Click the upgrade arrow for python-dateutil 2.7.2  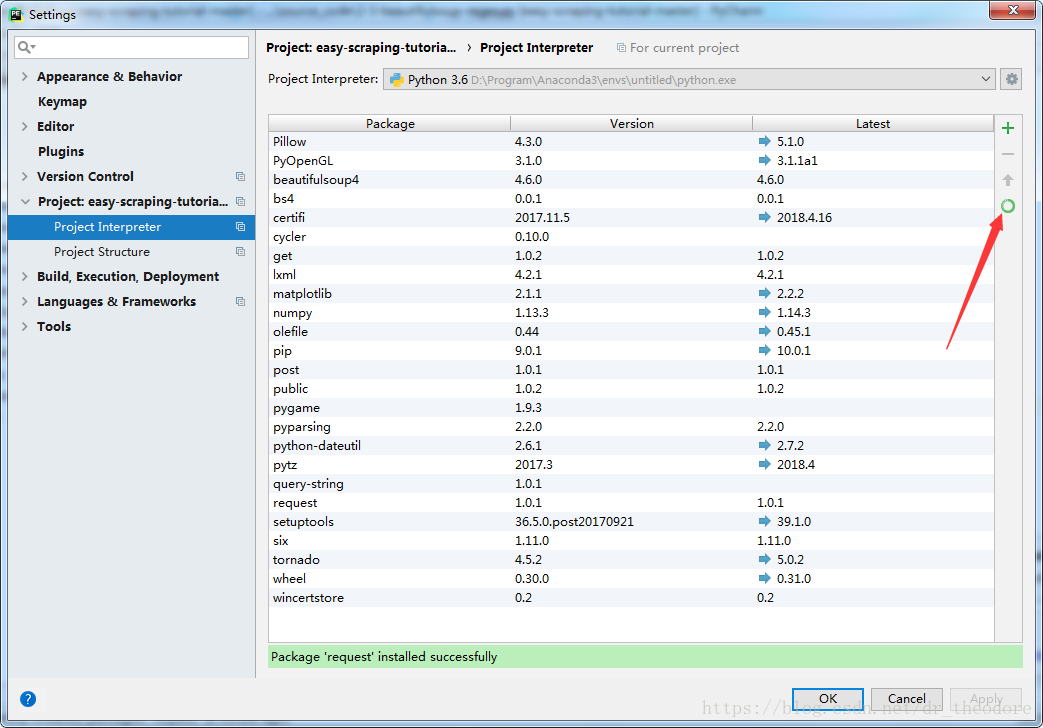click(764, 445)
